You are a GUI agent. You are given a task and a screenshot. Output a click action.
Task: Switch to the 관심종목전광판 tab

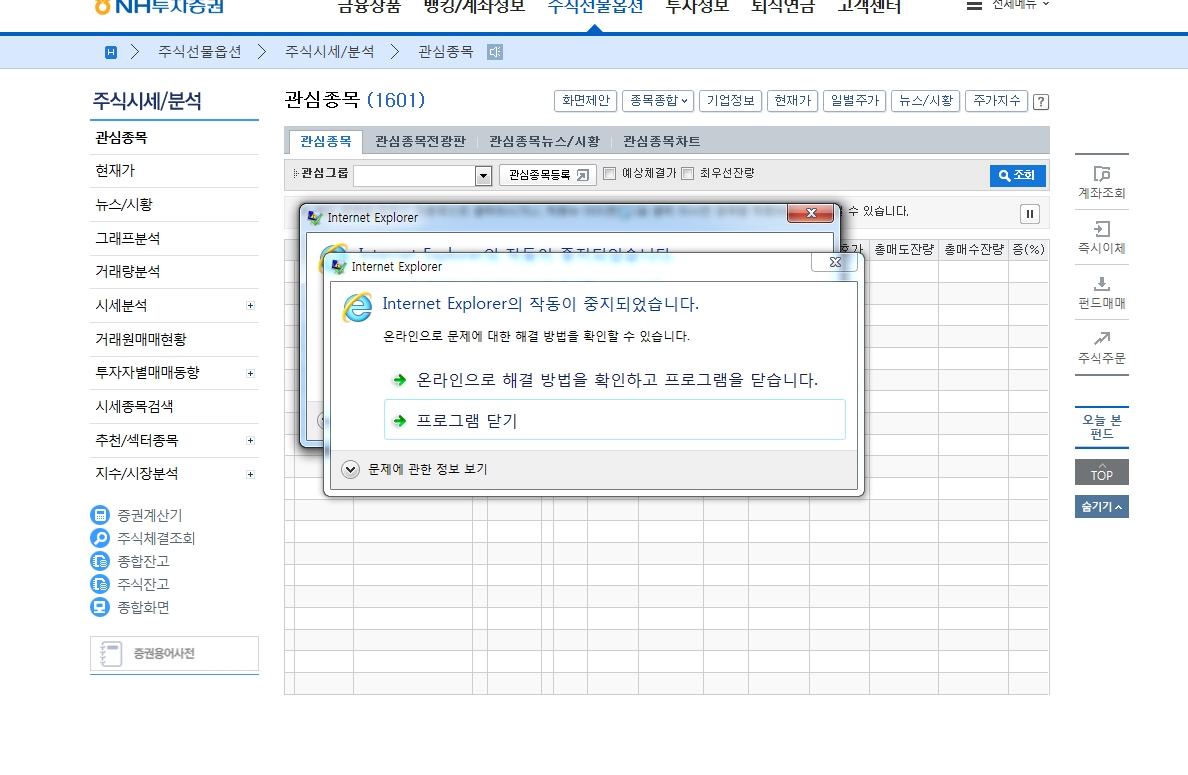[x=420, y=142]
